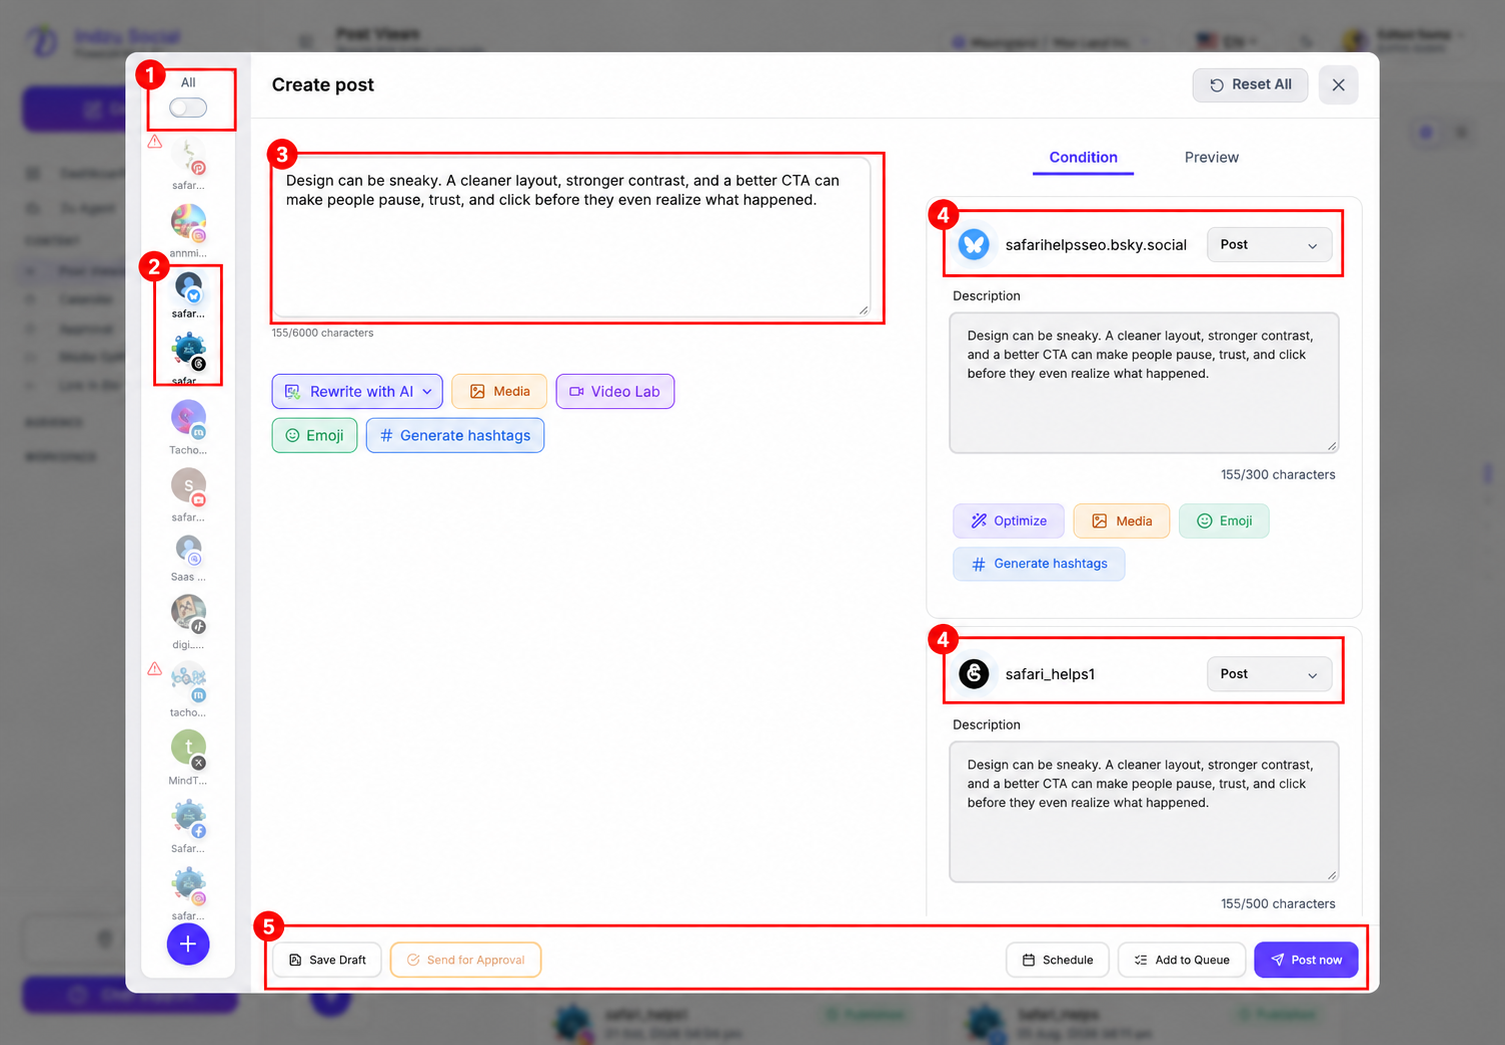Screen dimensions: 1505x1045
Task: Select the Pinterest safar... account avatar
Action: 188,155
